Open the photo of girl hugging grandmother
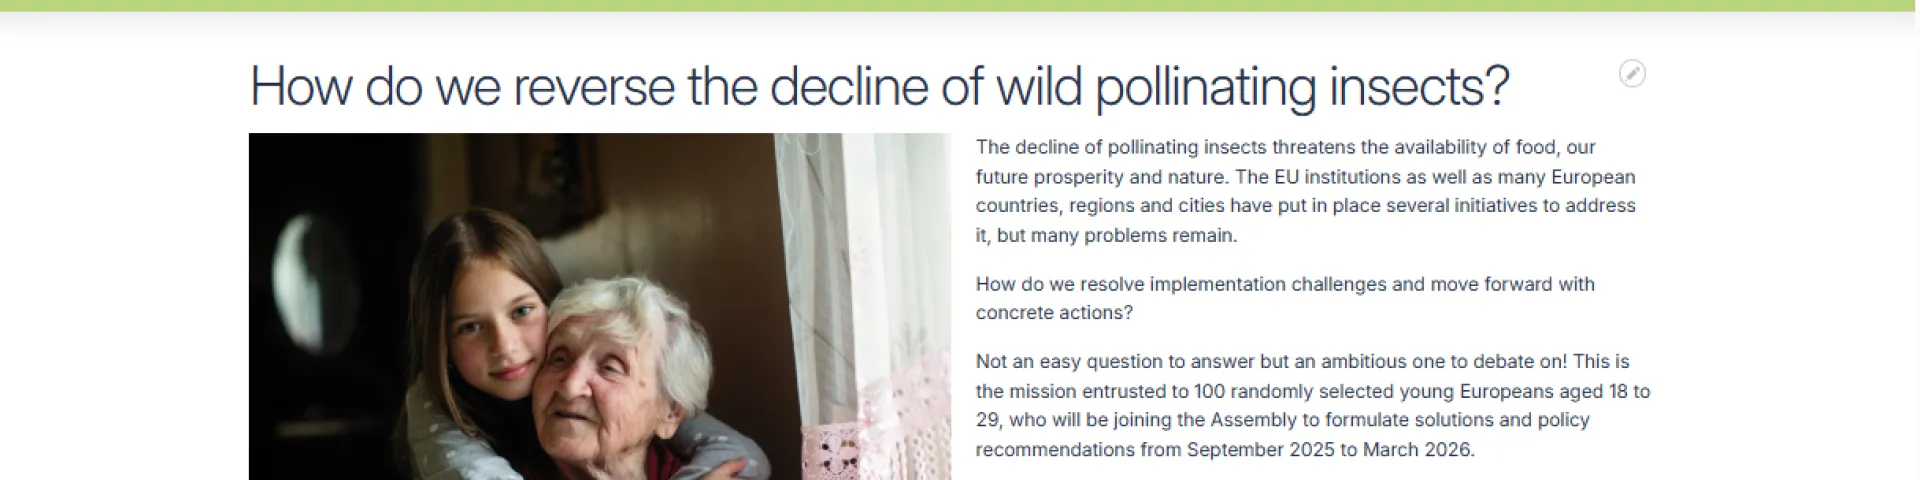 (x=600, y=306)
